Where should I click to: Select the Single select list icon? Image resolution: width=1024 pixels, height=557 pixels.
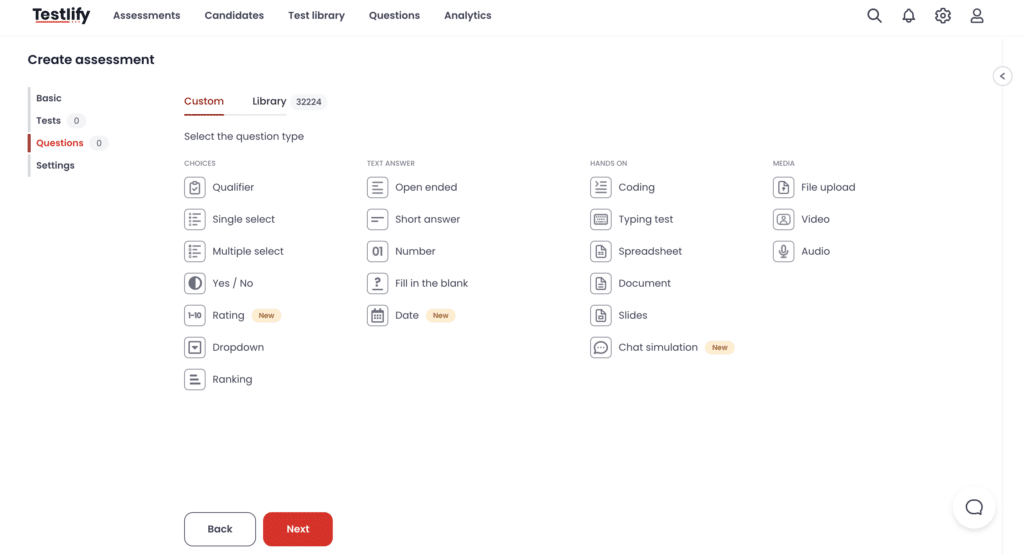(195, 219)
